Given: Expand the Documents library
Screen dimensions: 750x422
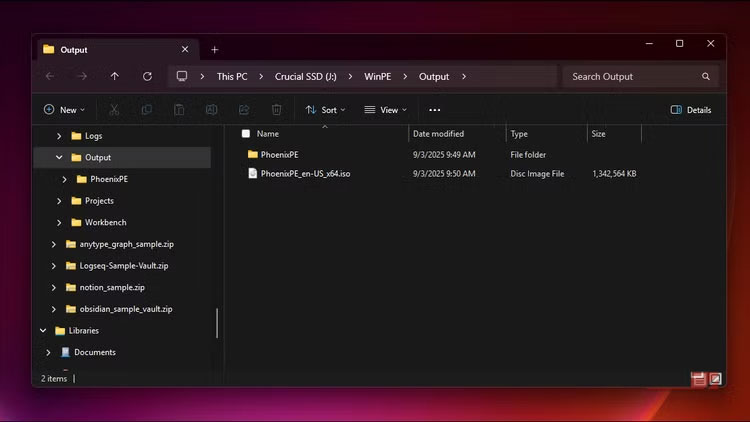Looking at the screenshot, I should pos(48,353).
